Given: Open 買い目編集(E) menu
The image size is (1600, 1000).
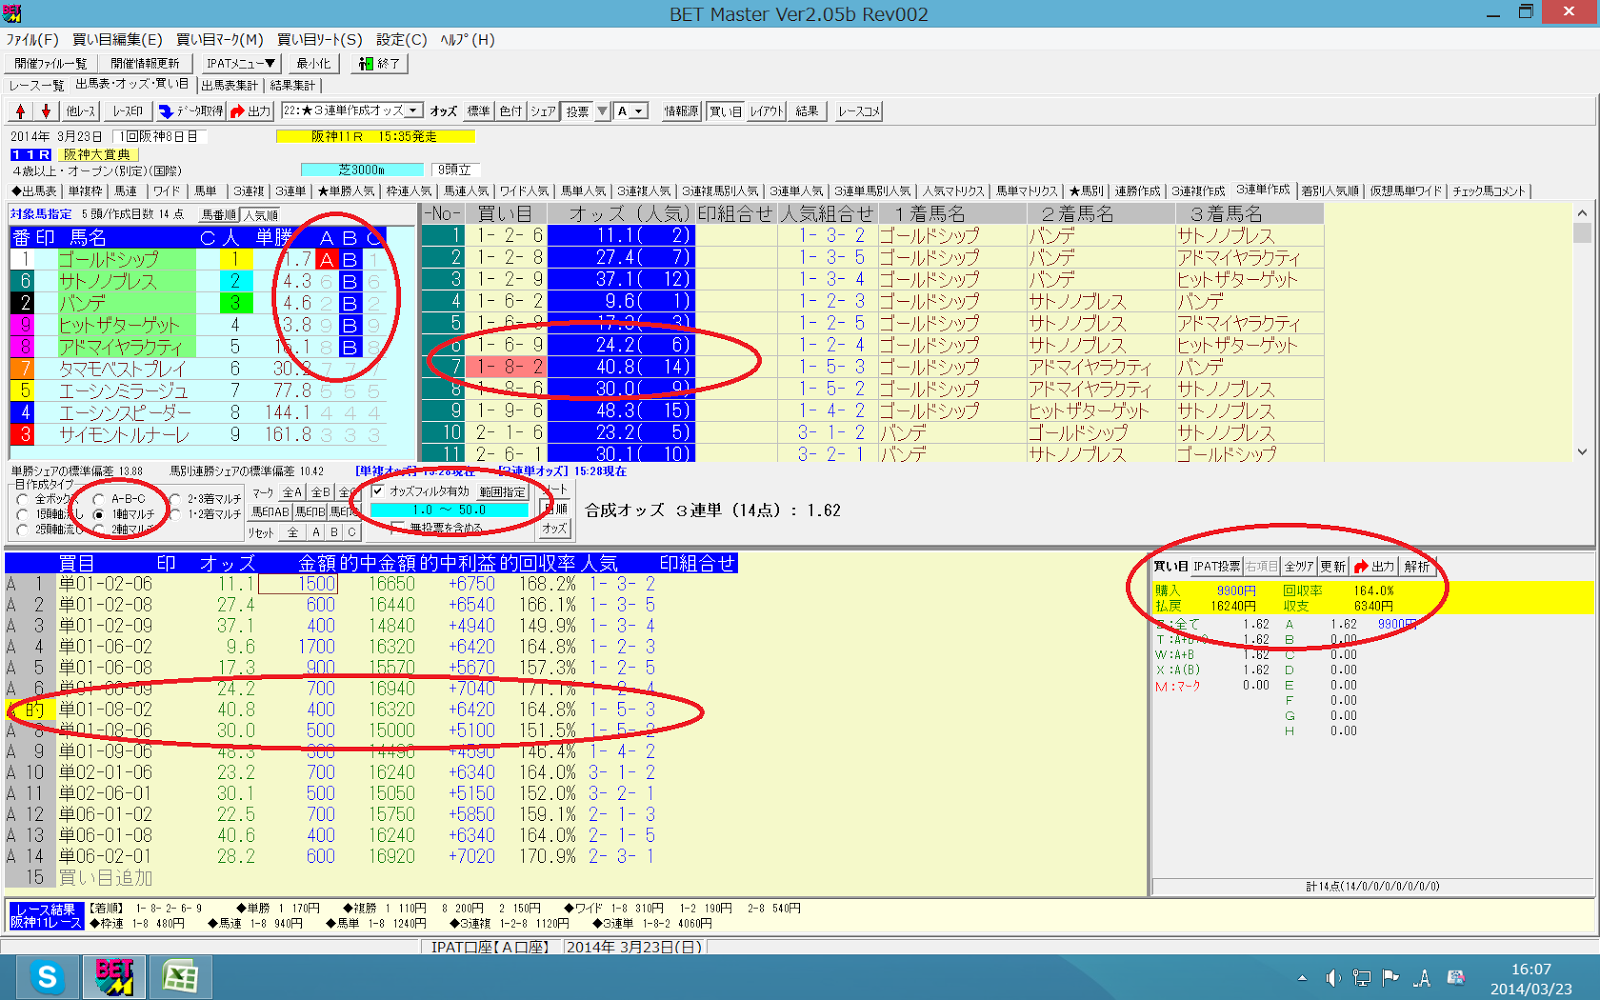Looking at the screenshot, I should pyautogui.click(x=117, y=39).
